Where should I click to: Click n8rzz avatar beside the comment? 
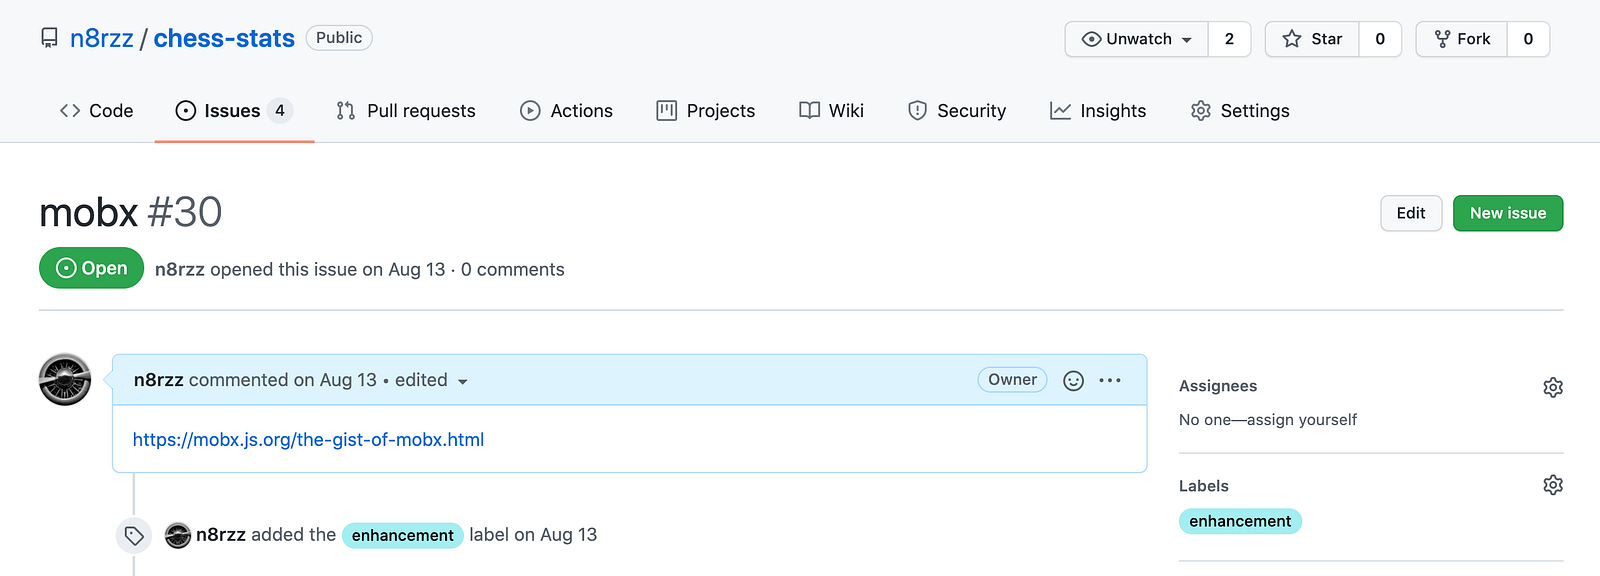pyautogui.click(x=65, y=380)
